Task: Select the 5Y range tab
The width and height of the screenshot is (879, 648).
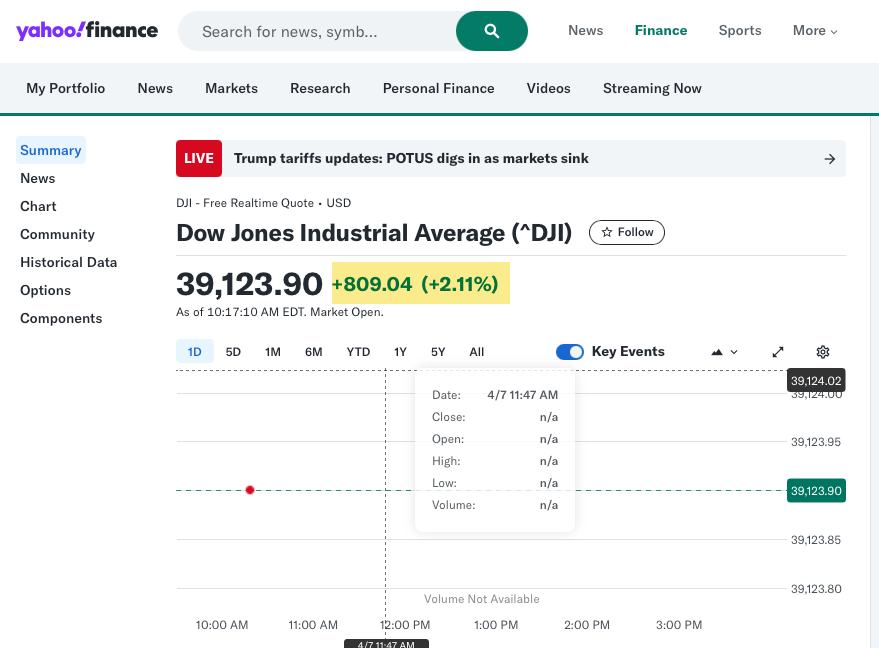Action: pos(438,352)
